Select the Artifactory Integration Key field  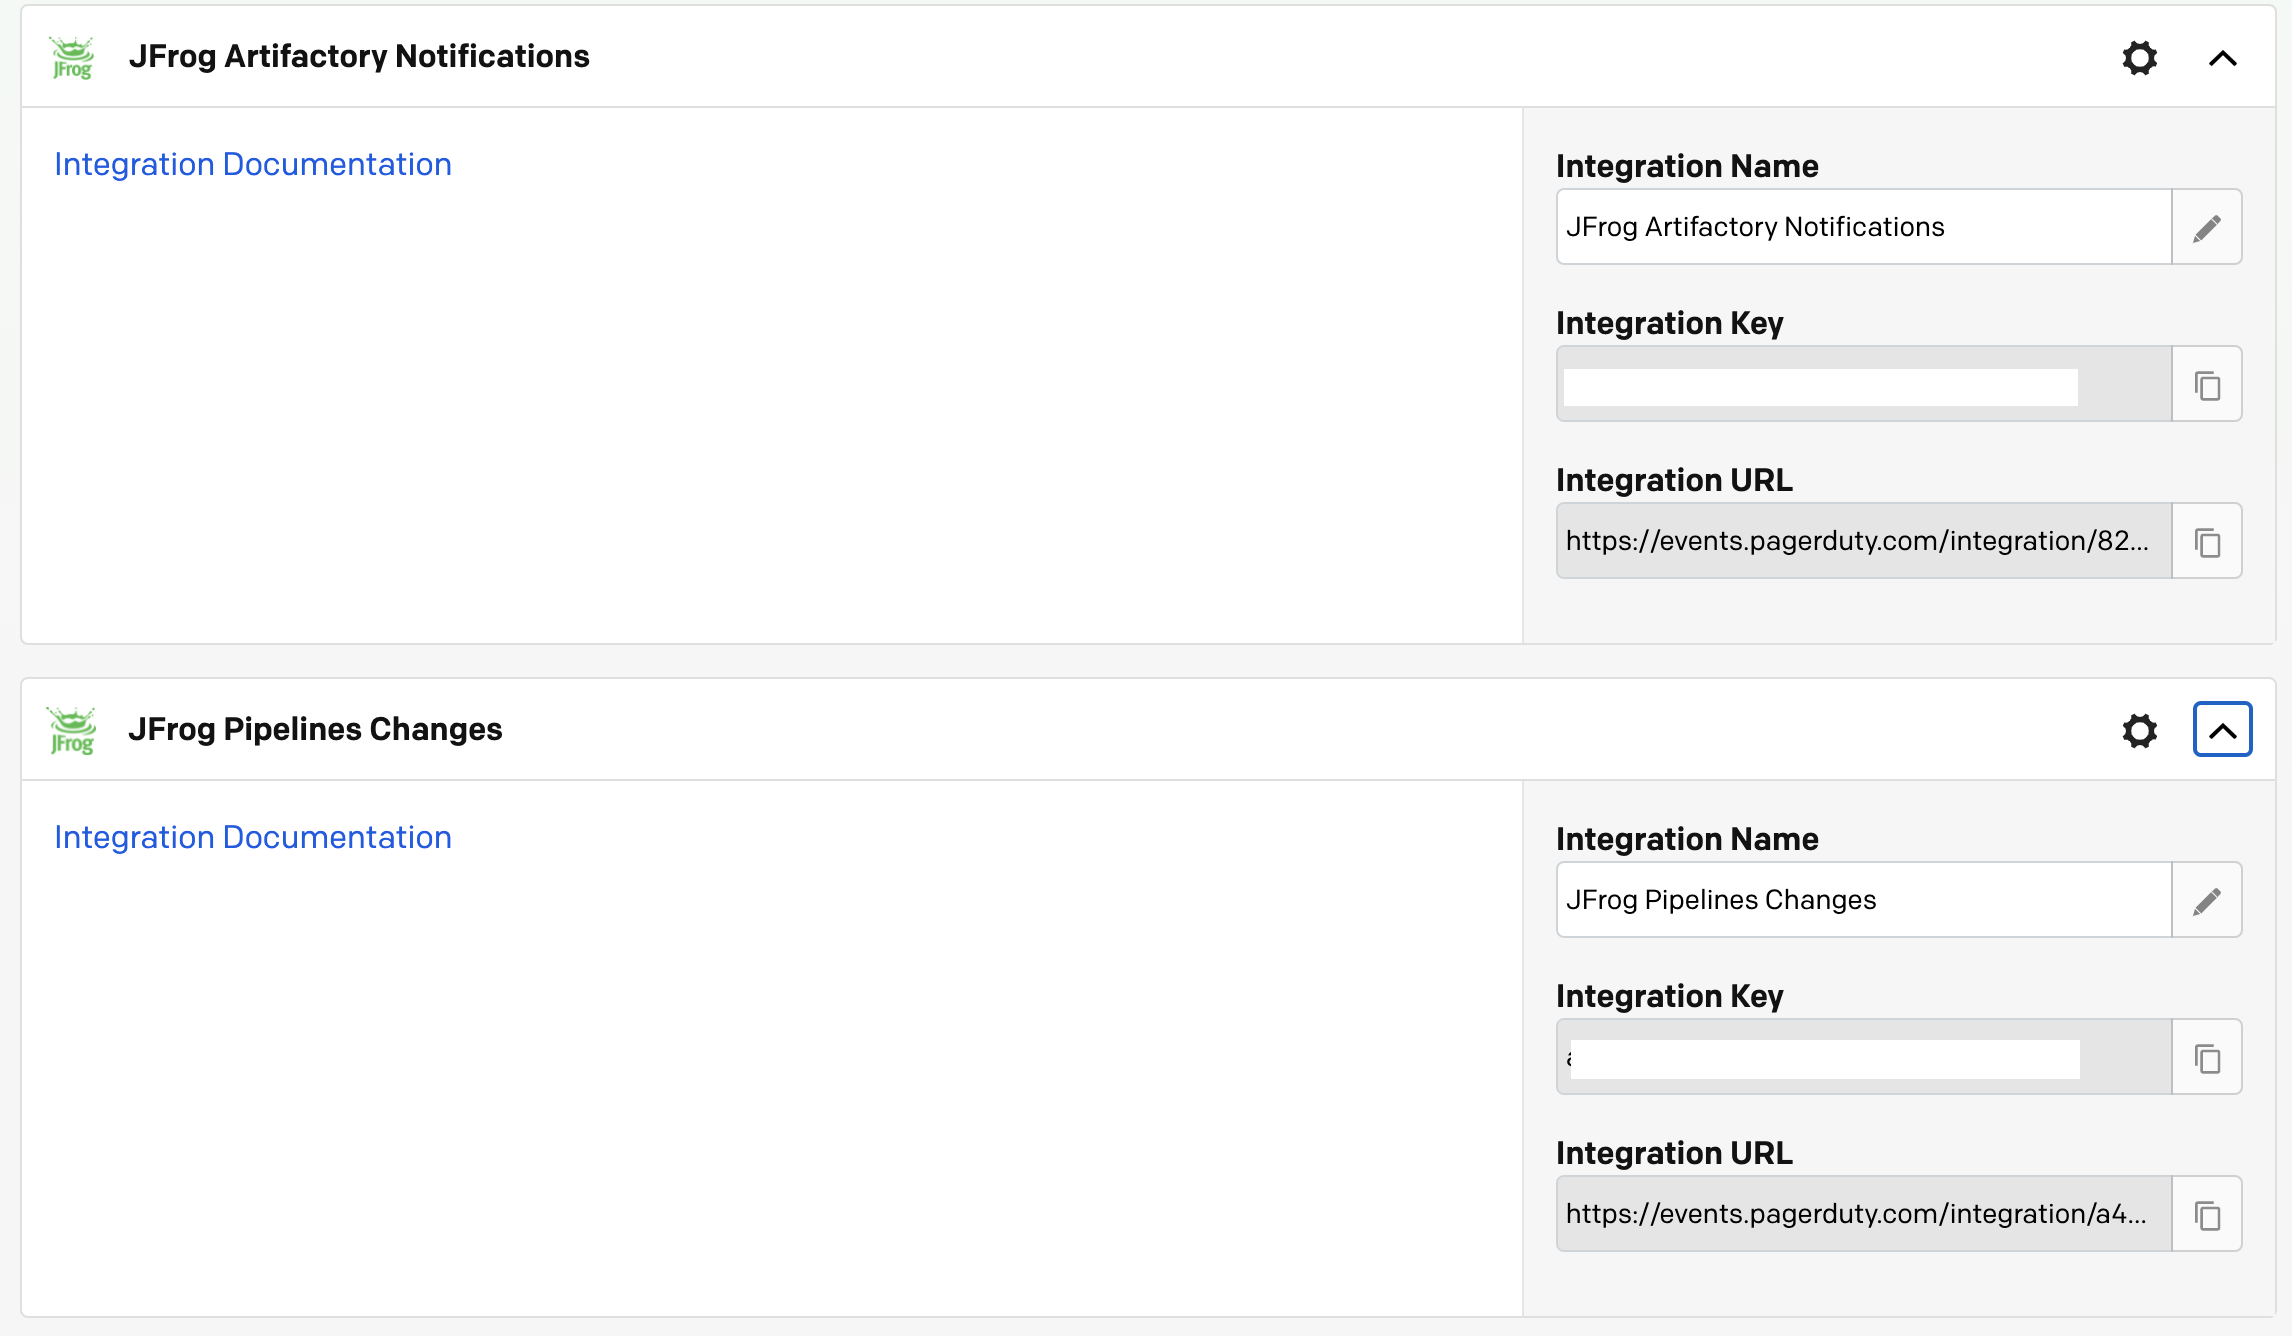(1864, 384)
